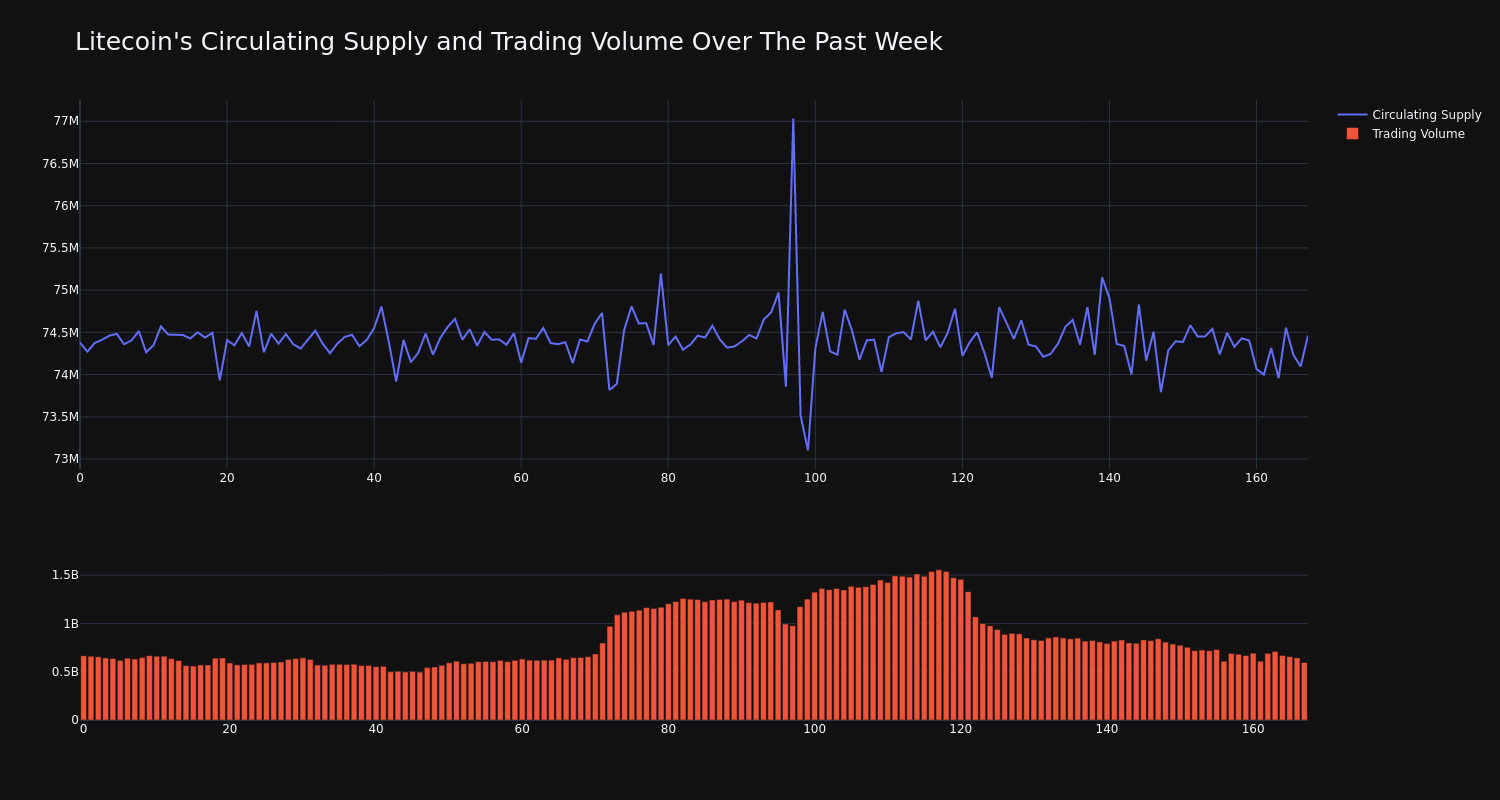Click x-axis tick 100 under supply chart
Viewport: 1500px width, 800px height.
815,478
